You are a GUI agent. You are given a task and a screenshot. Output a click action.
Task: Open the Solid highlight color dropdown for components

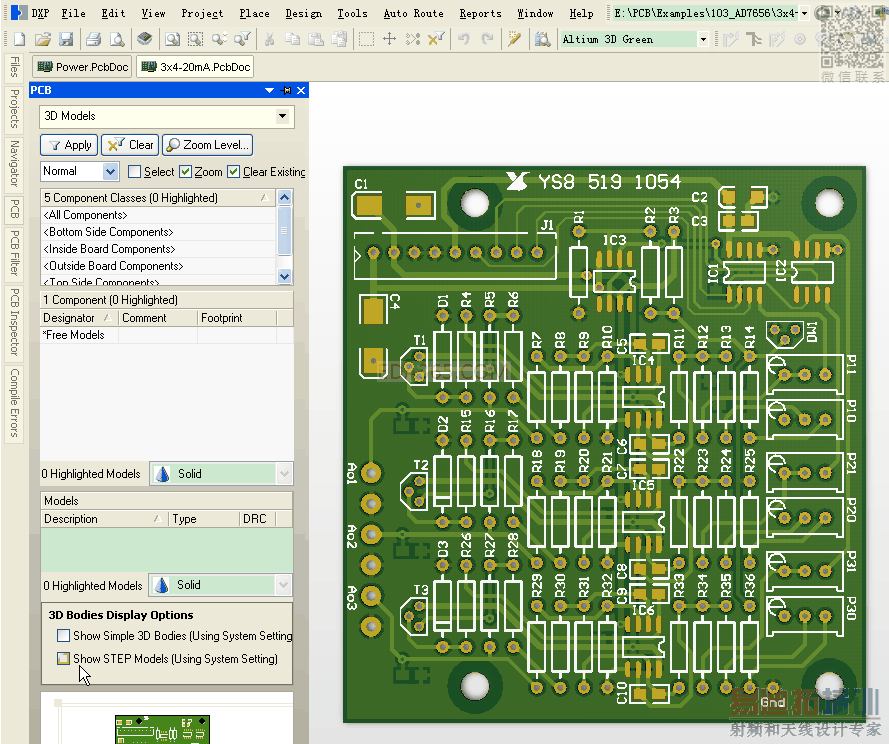(x=284, y=474)
